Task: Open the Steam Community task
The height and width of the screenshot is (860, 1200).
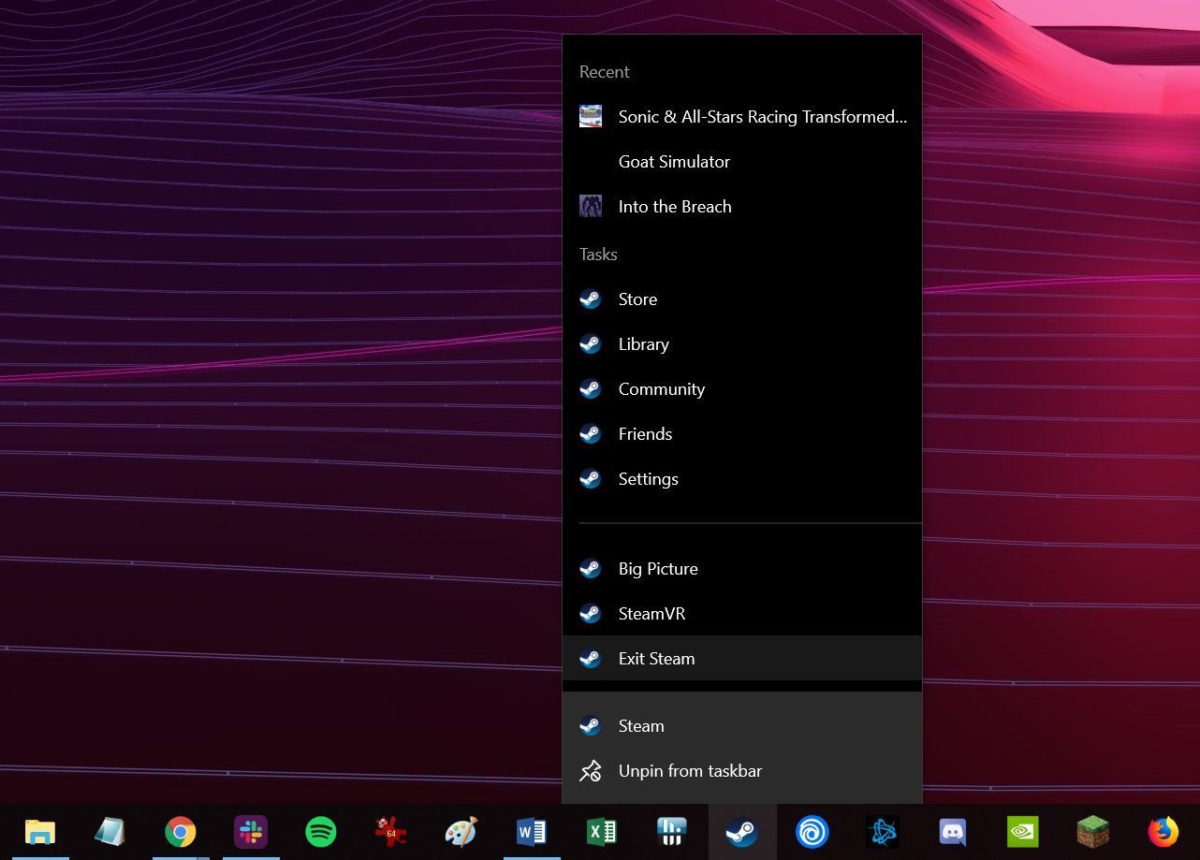Action: click(742, 389)
